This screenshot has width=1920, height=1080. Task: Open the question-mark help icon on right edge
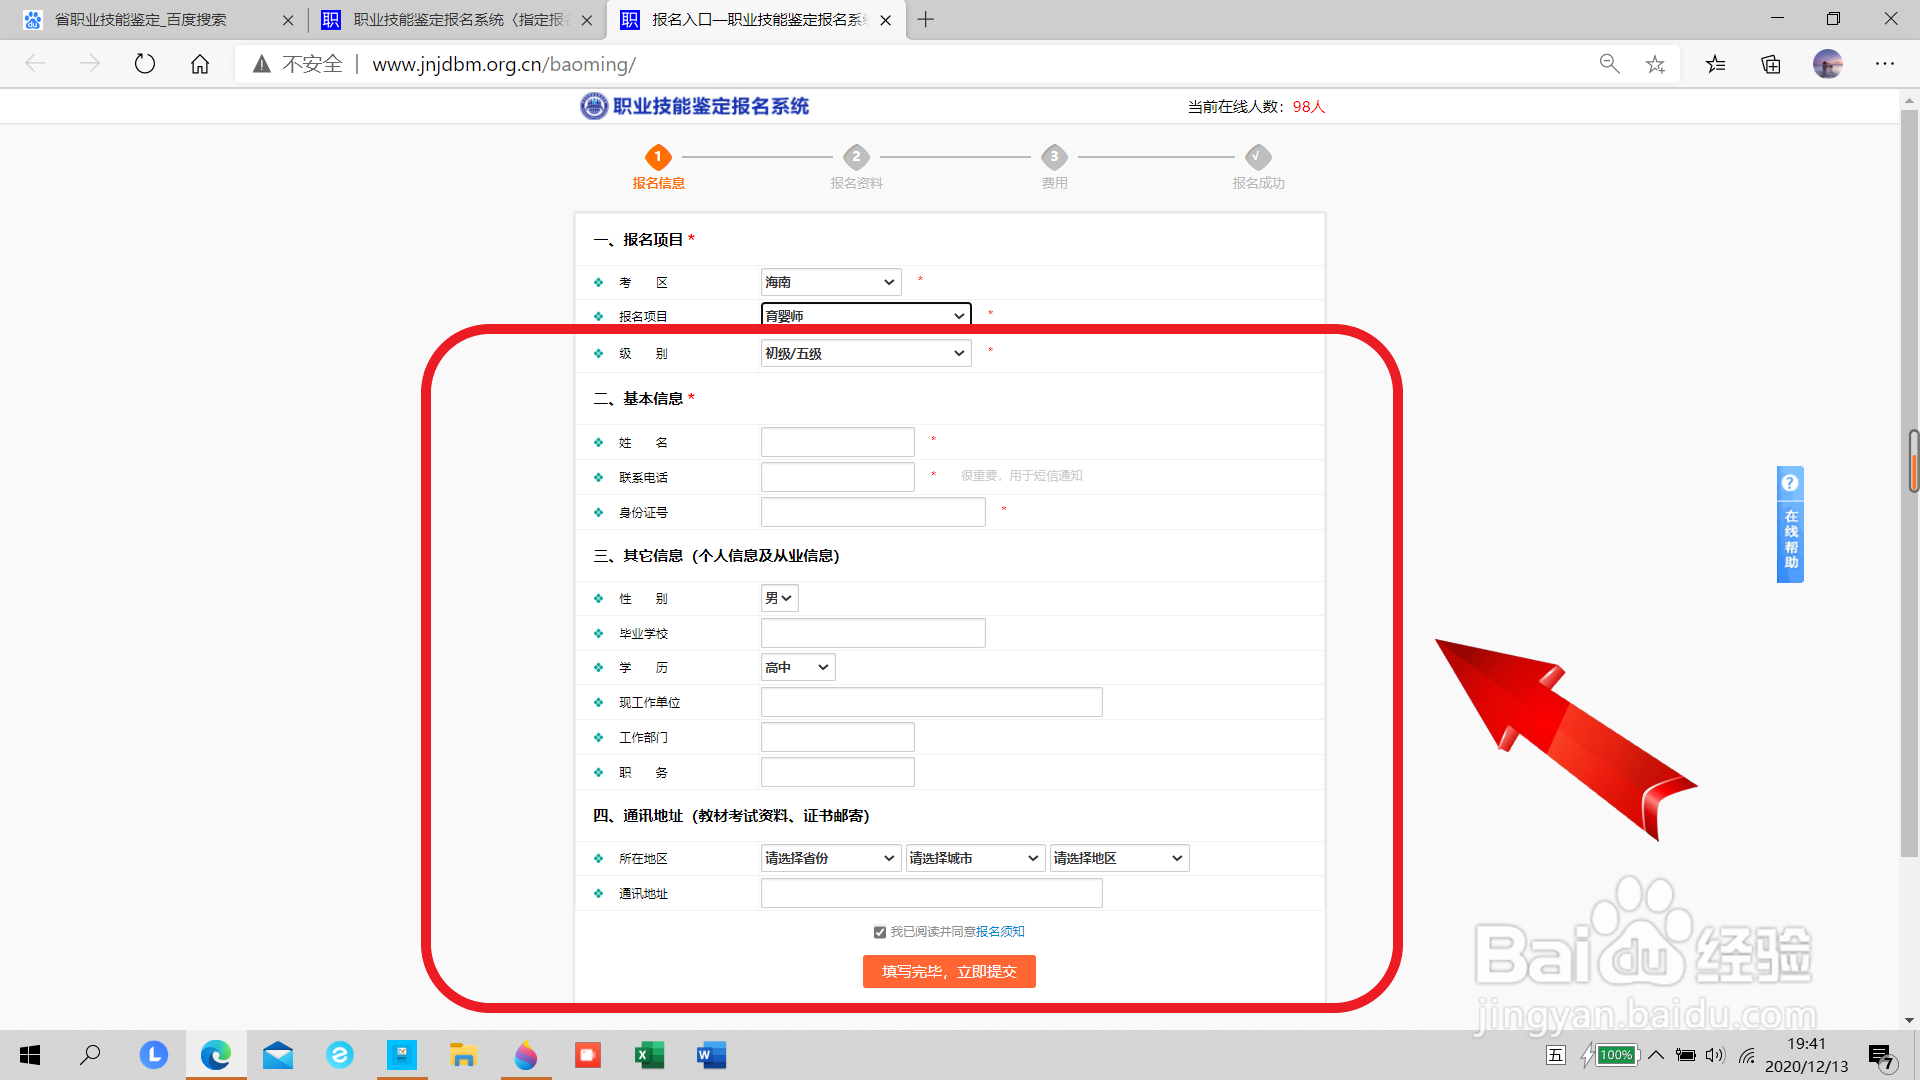(x=1789, y=482)
